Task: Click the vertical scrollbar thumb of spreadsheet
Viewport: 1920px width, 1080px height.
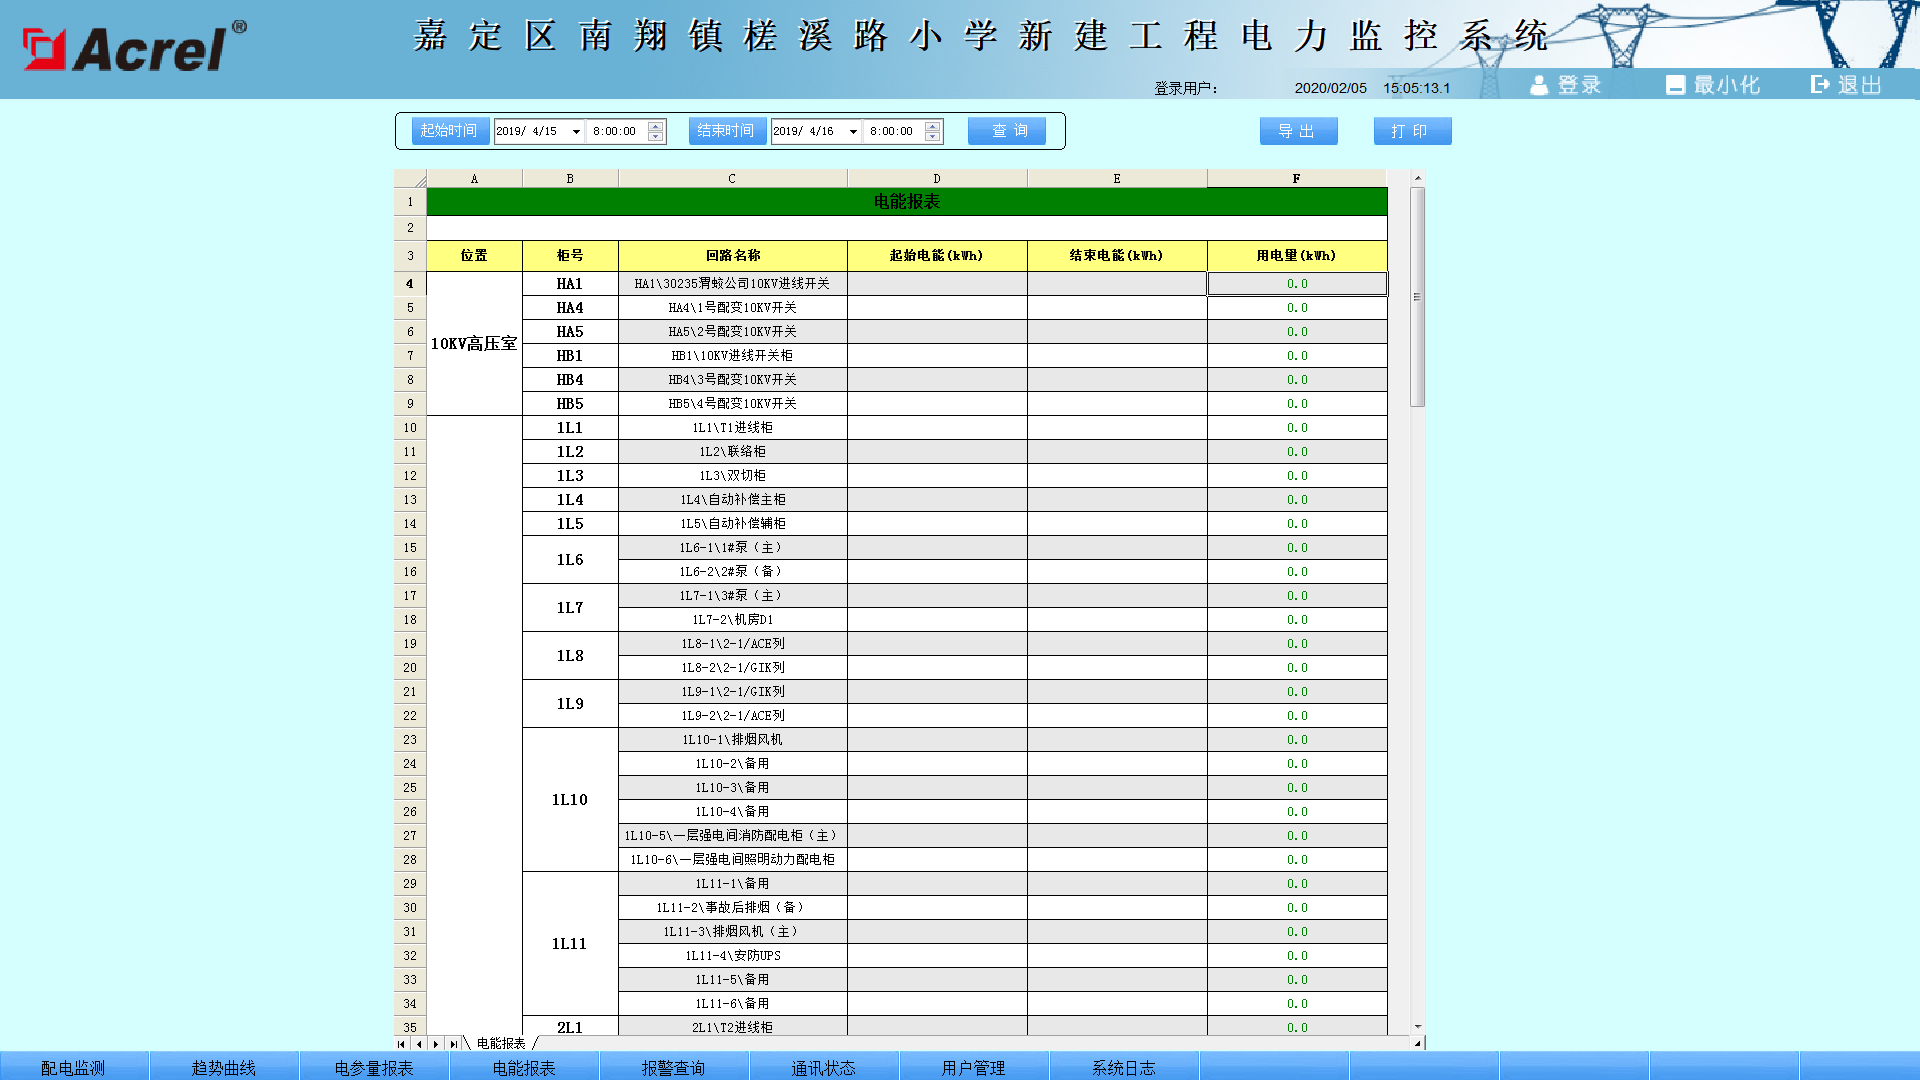Action: click(1417, 297)
